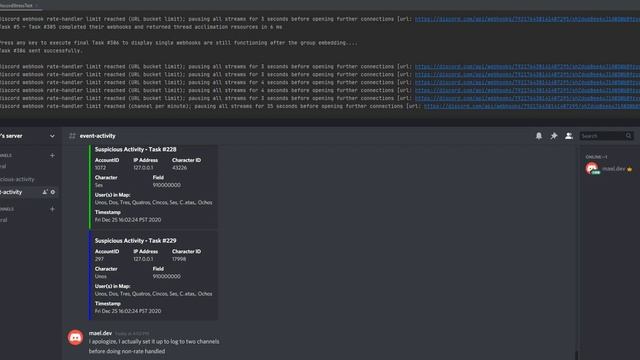
Task: Click AccountID value 1072
Action: click(x=100, y=168)
